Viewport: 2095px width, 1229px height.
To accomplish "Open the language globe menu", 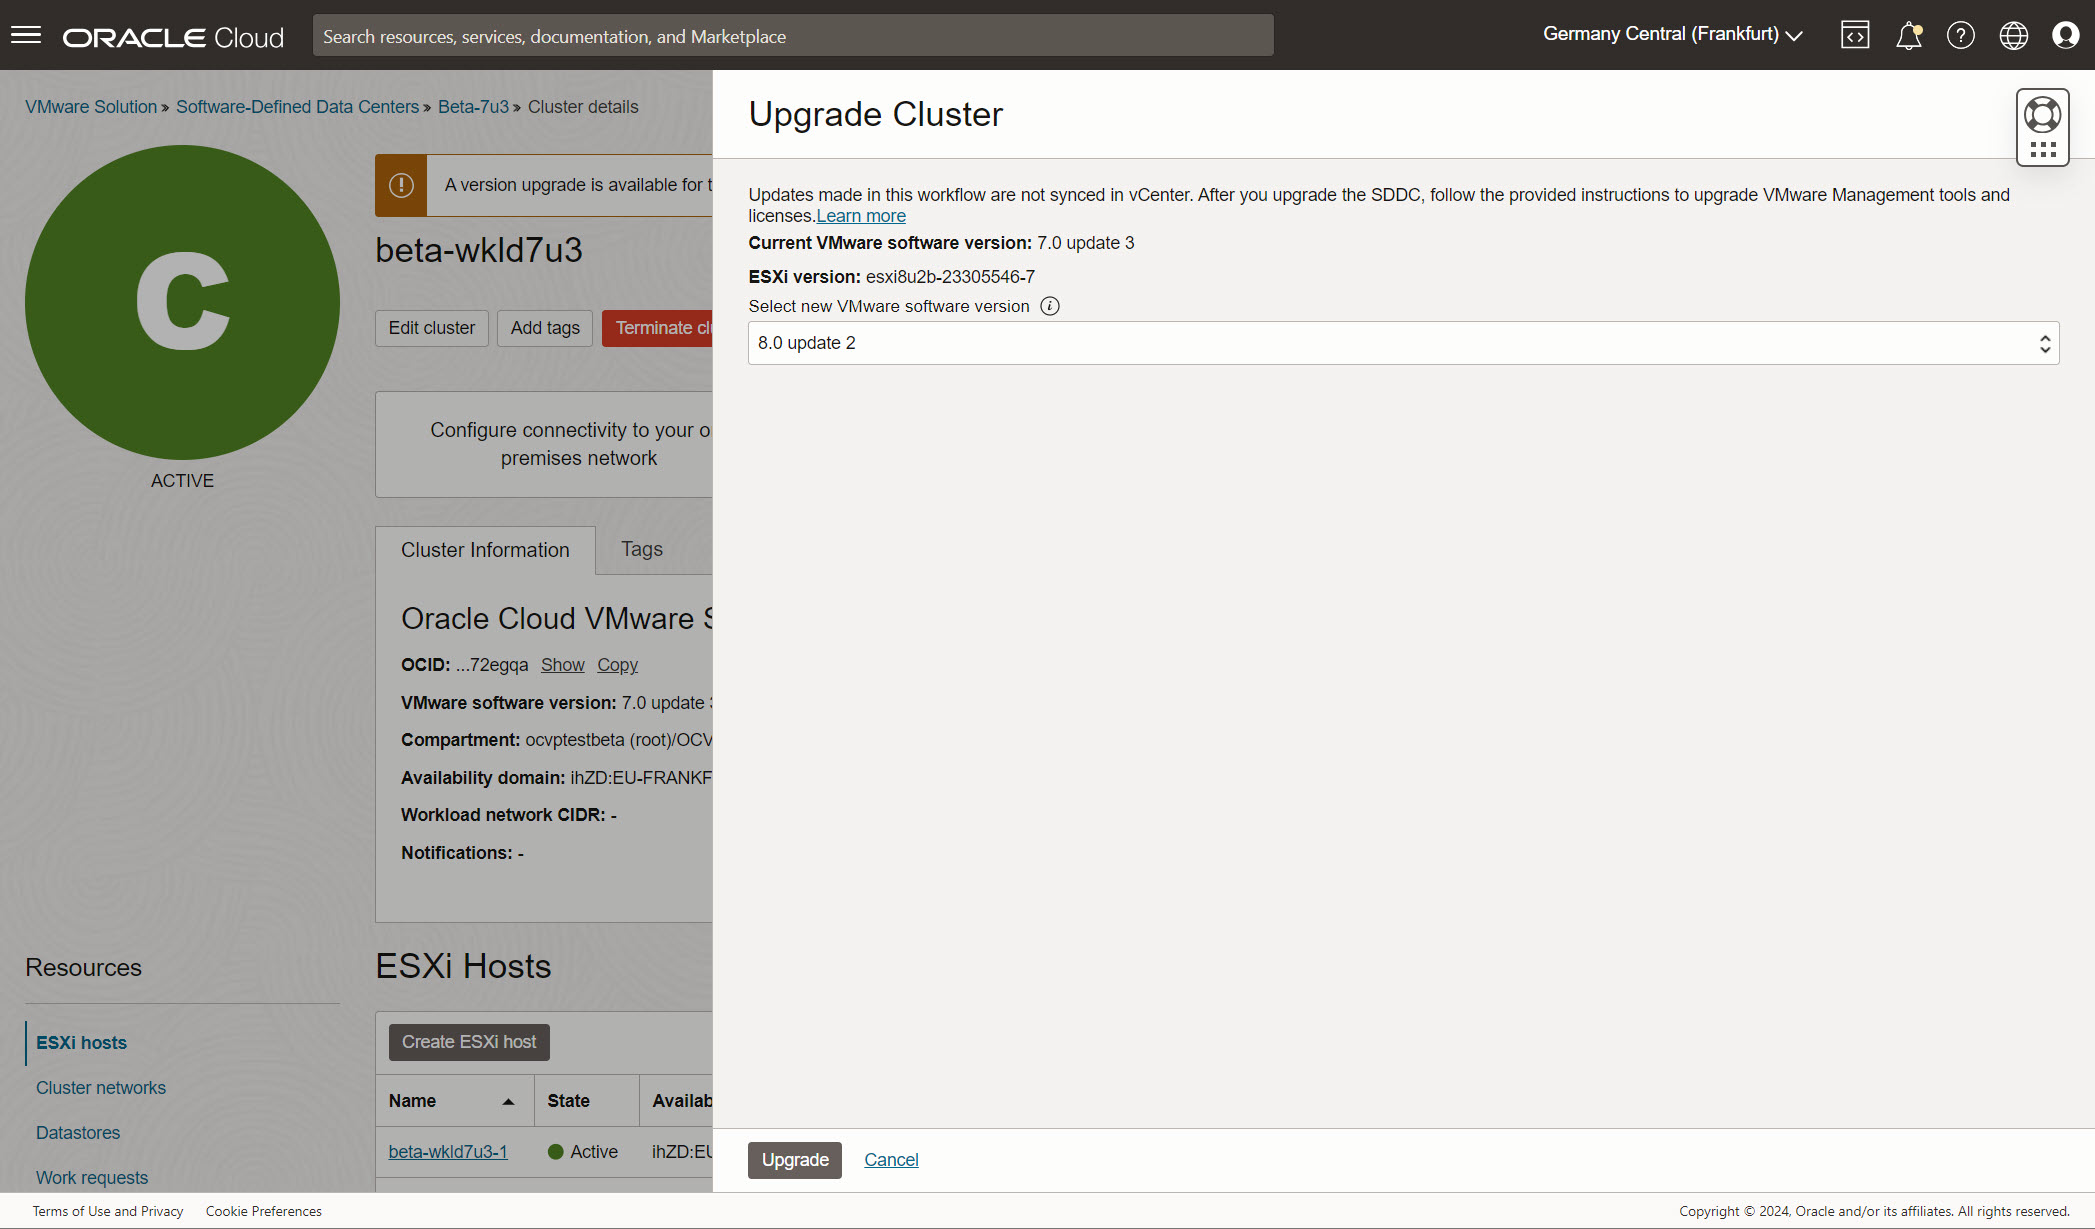I will (x=2013, y=36).
